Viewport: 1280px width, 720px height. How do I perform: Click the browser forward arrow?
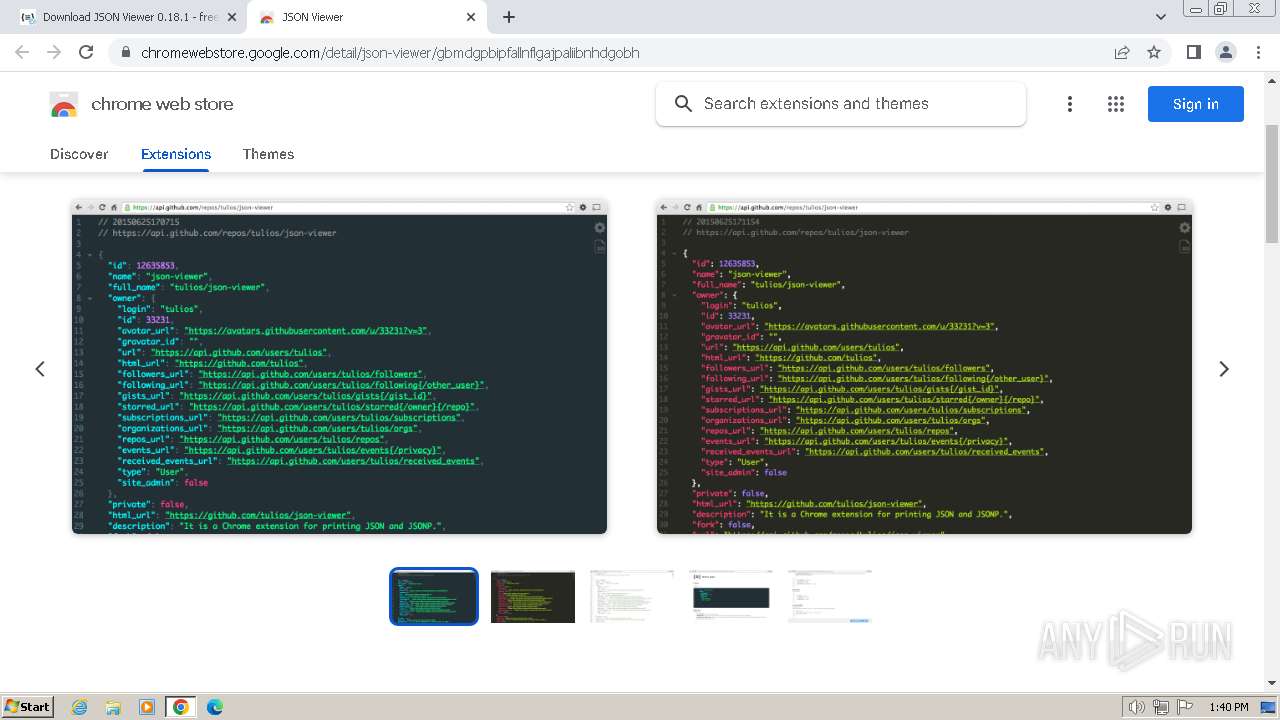pyautogui.click(x=54, y=52)
